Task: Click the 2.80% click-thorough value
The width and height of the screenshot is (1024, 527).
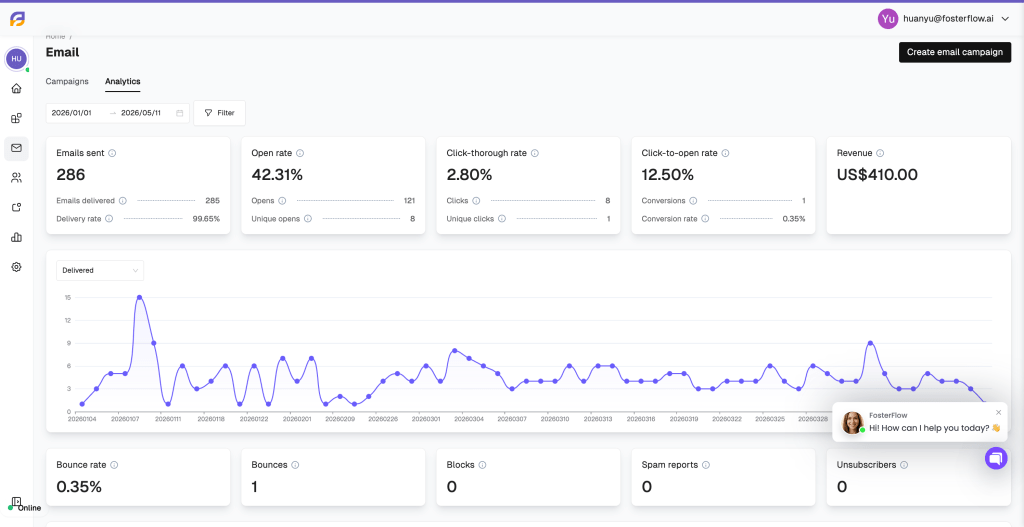Action: pyautogui.click(x=469, y=174)
